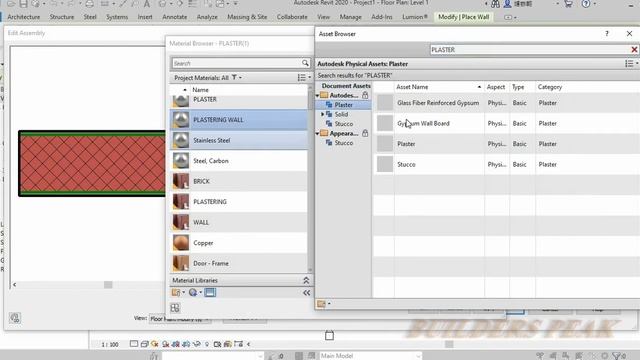Clear the PLASTER search with the red X

click(x=634, y=50)
